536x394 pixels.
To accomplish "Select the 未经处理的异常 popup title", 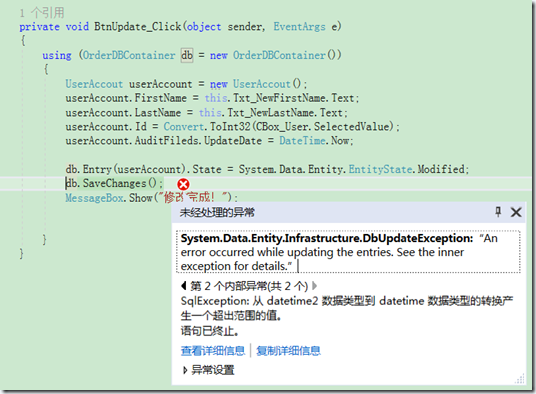I will tap(217, 212).
